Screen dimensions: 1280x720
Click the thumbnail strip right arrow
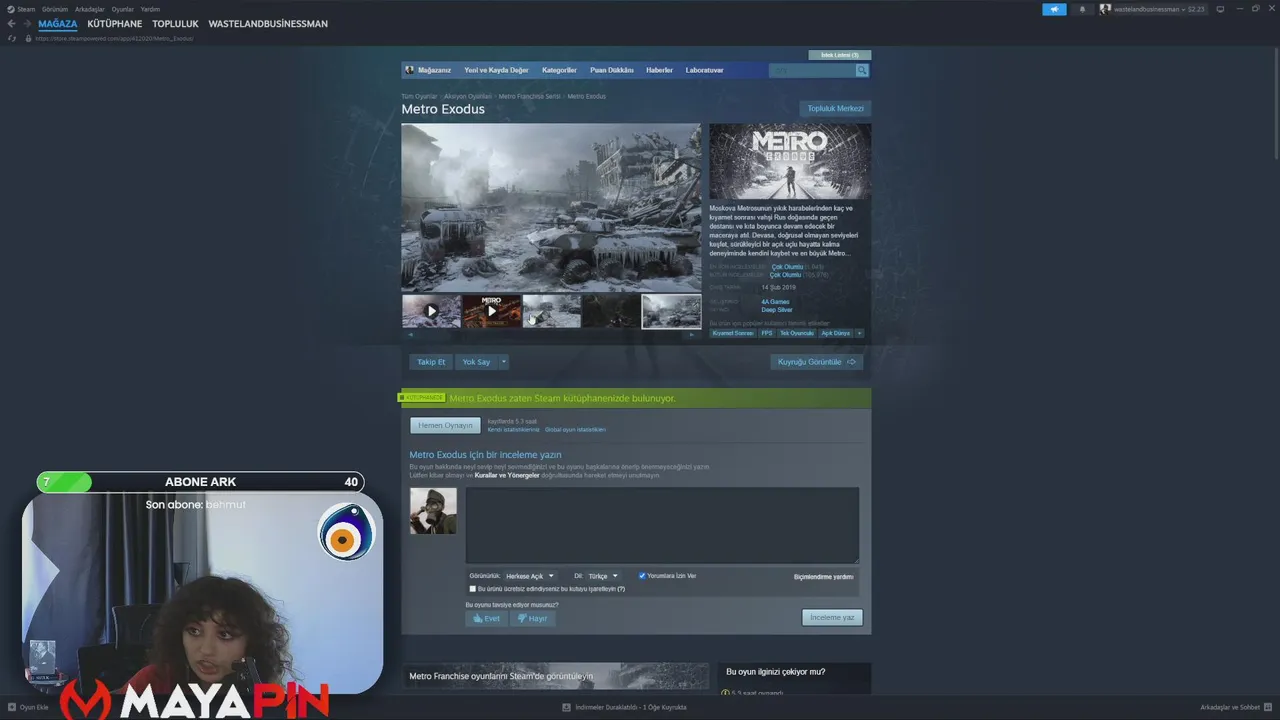coord(692,334)
